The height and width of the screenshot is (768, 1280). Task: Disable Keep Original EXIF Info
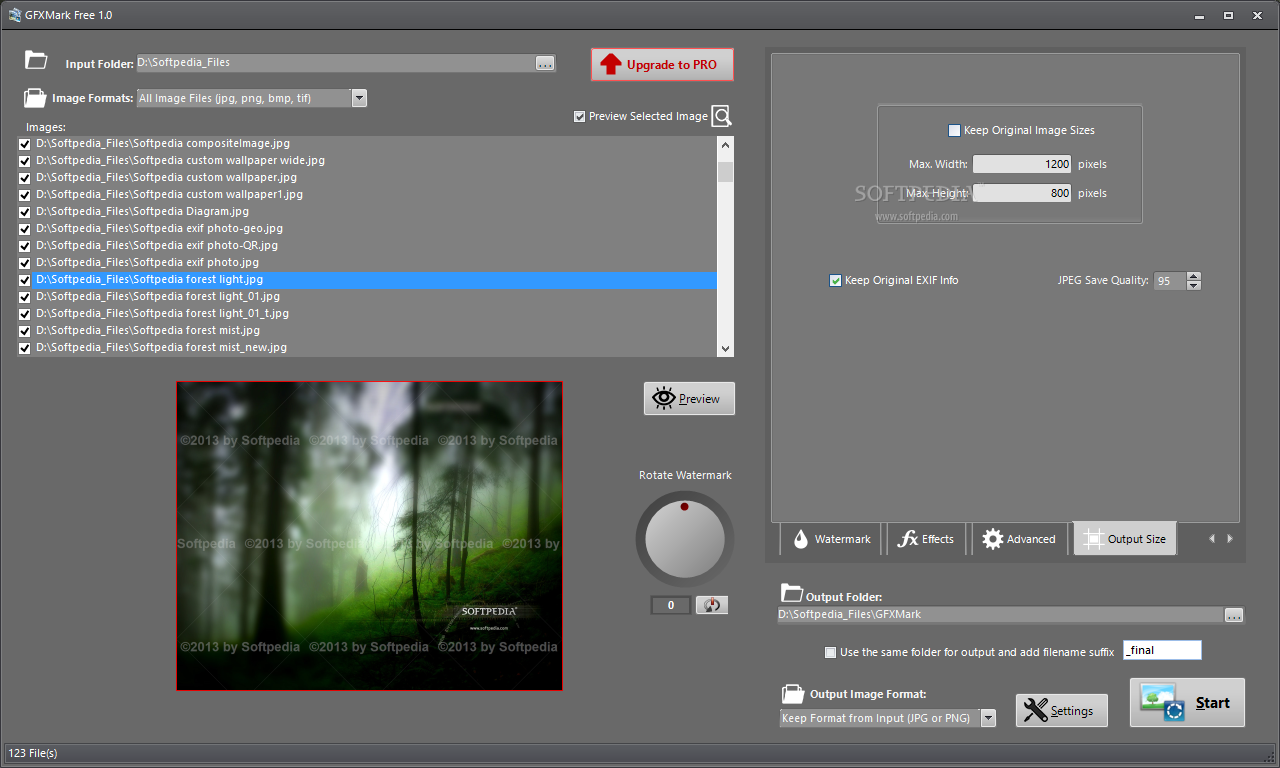(x=836, y=280)
